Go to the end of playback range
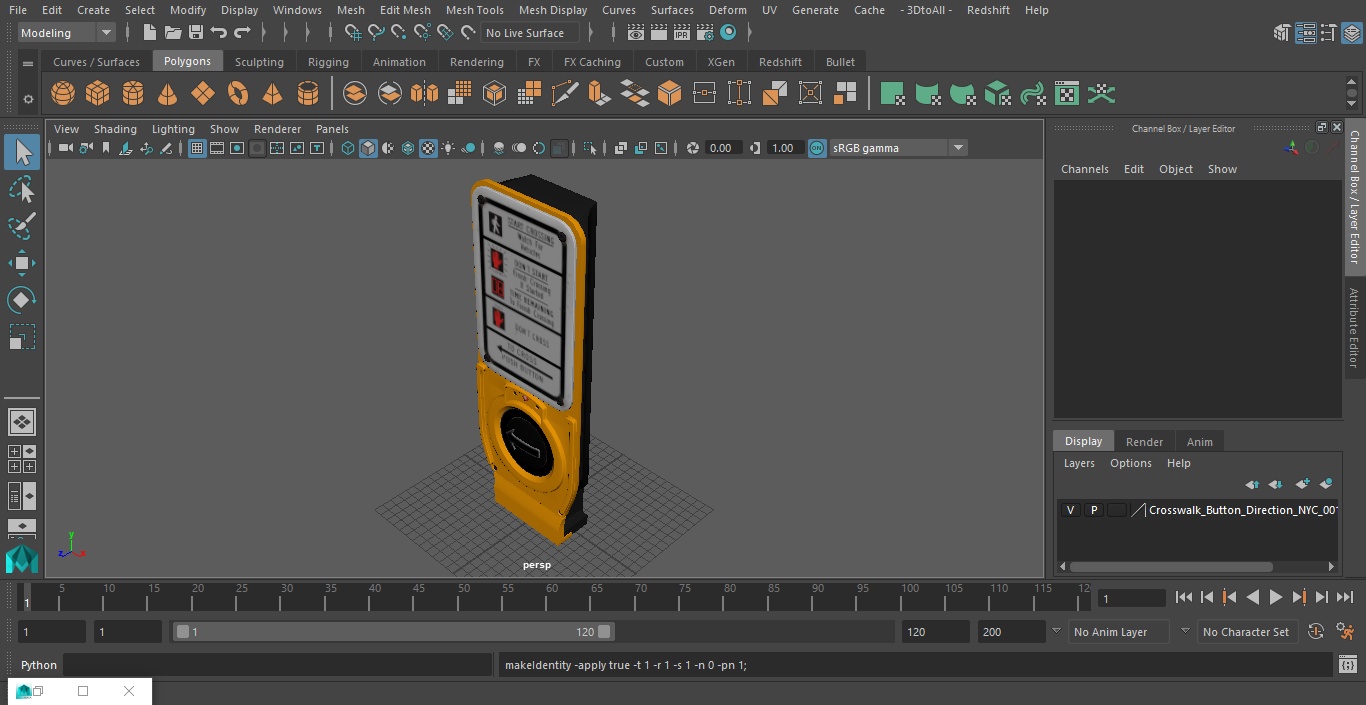 pos(1345,597)
